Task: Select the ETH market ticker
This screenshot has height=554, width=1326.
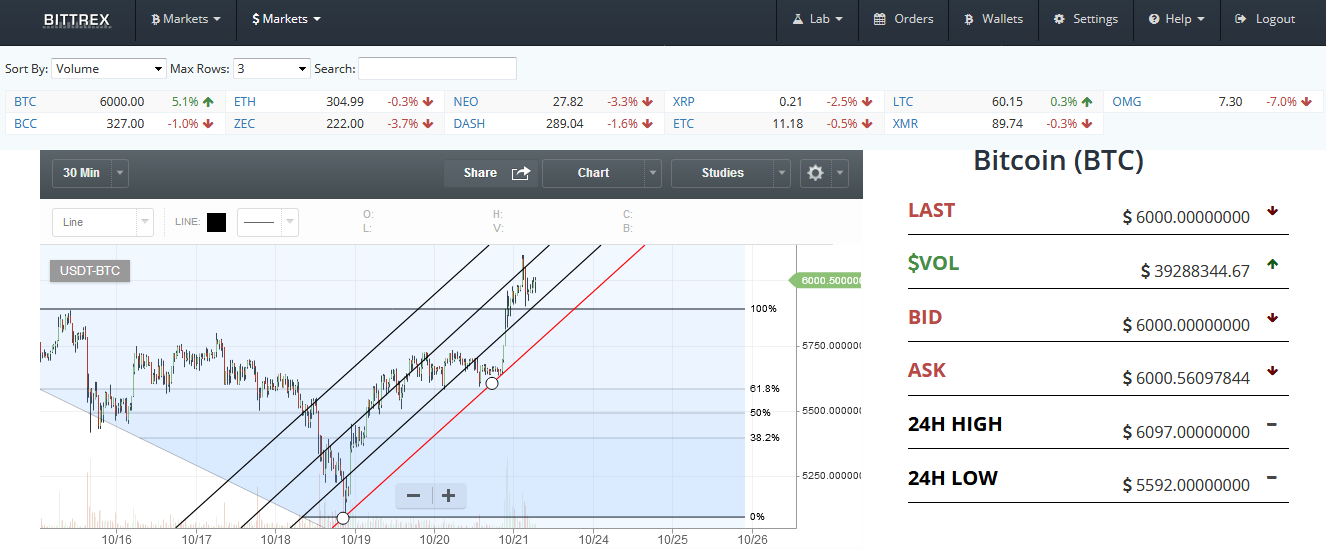Action: tap(245, 101)
